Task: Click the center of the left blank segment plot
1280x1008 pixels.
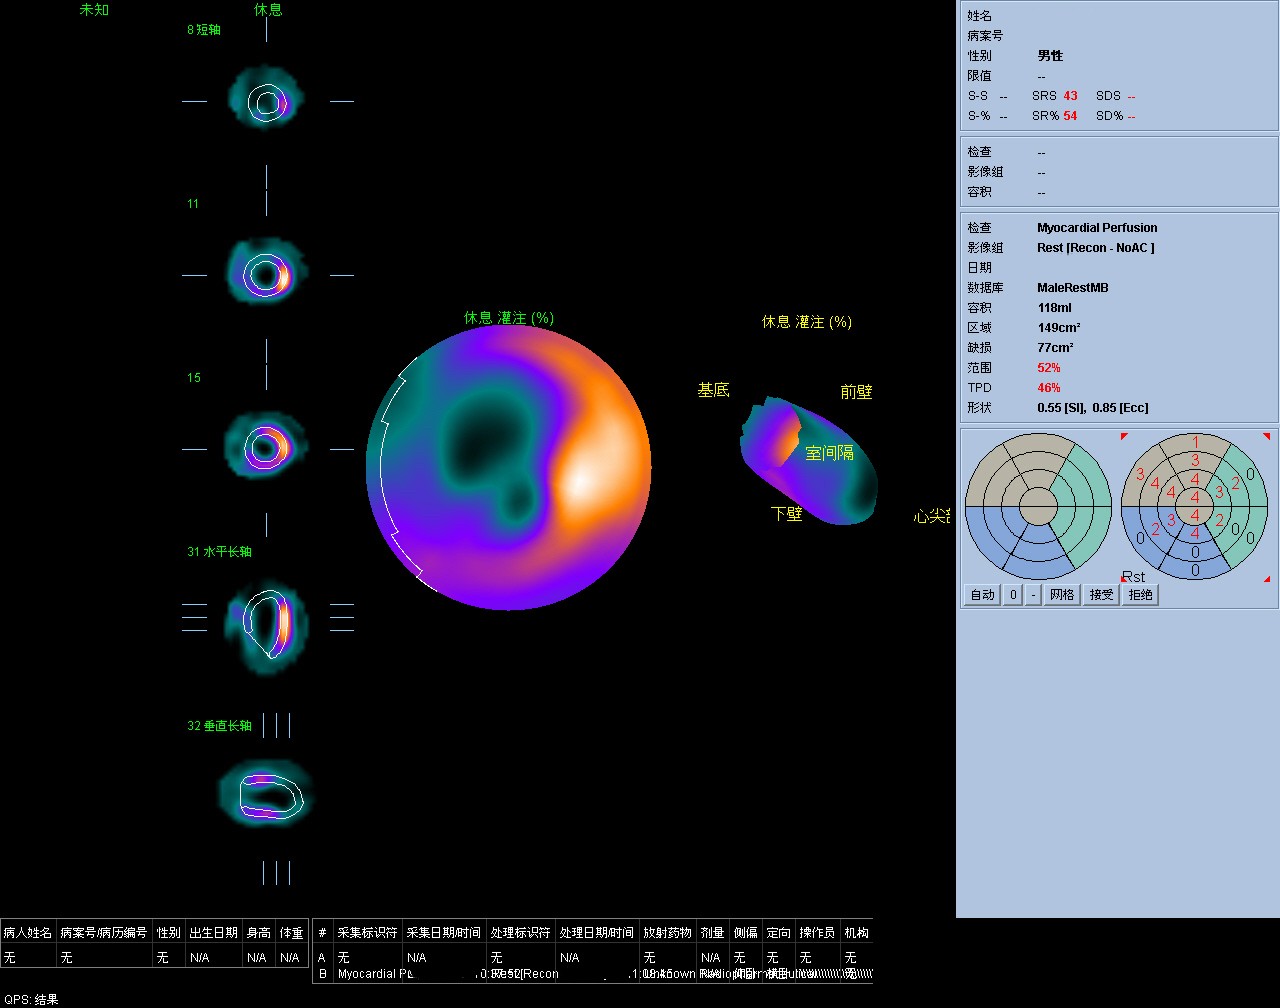Action: [1038, 506]
